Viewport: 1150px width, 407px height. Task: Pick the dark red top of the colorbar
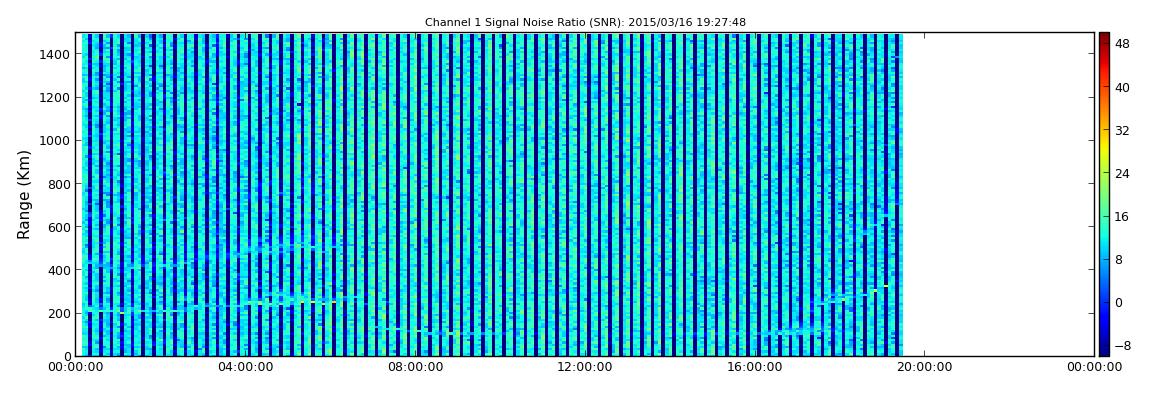click(x=1104, y=38)
